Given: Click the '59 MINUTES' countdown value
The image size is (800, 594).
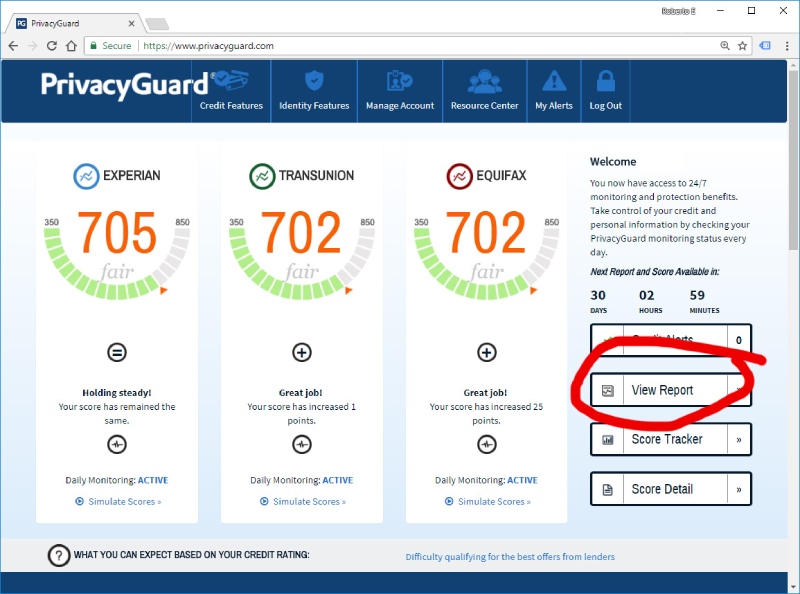Looking at the screenshot, I should point(704,301).
